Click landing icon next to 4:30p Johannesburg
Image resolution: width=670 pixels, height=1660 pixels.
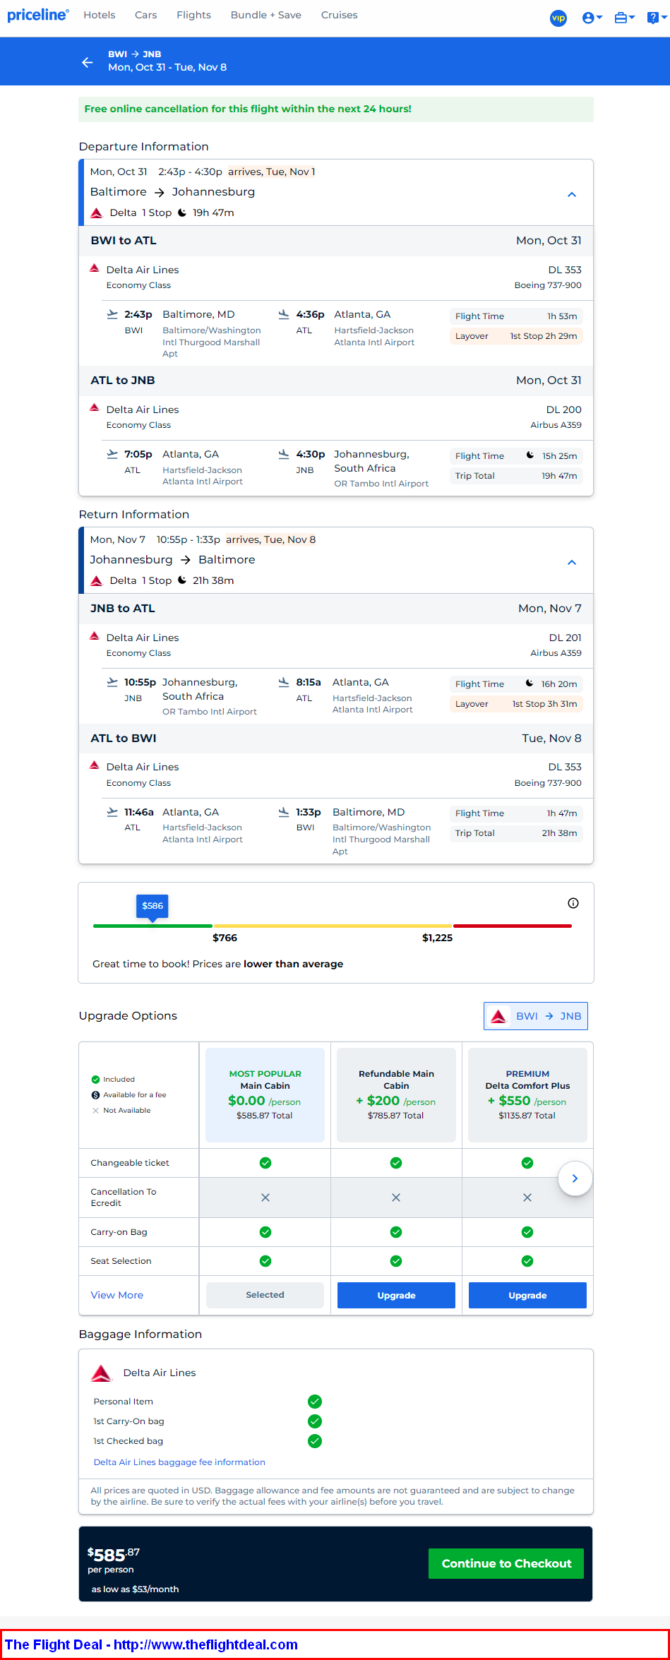pyautogui.click(x=284, y=454)
